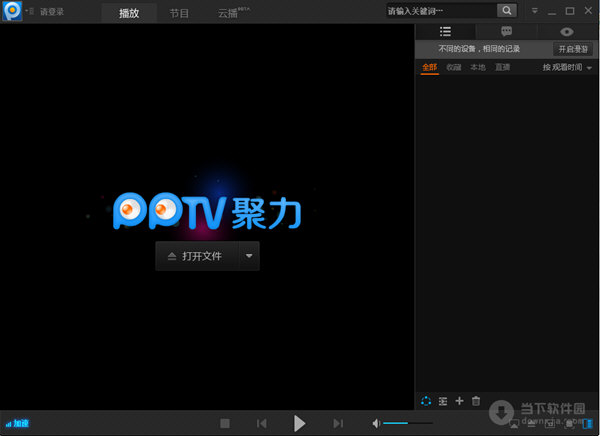Click the previous track button
The width and height of the screenshot is (600, 436).
click(x=262, y=423)
